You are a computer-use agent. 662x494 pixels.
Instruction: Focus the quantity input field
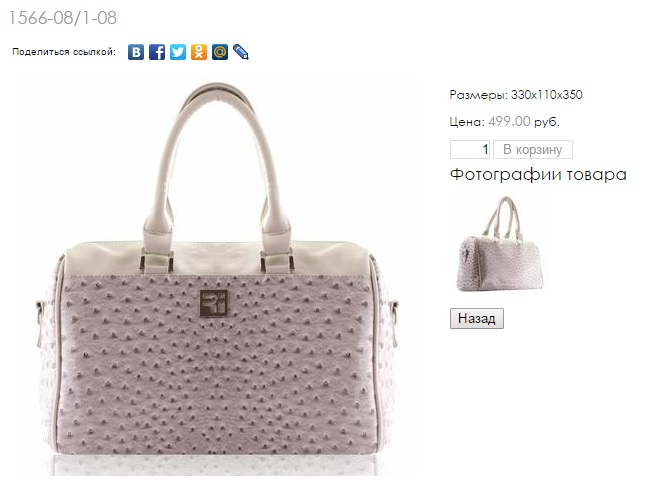[x=470, y=149]
